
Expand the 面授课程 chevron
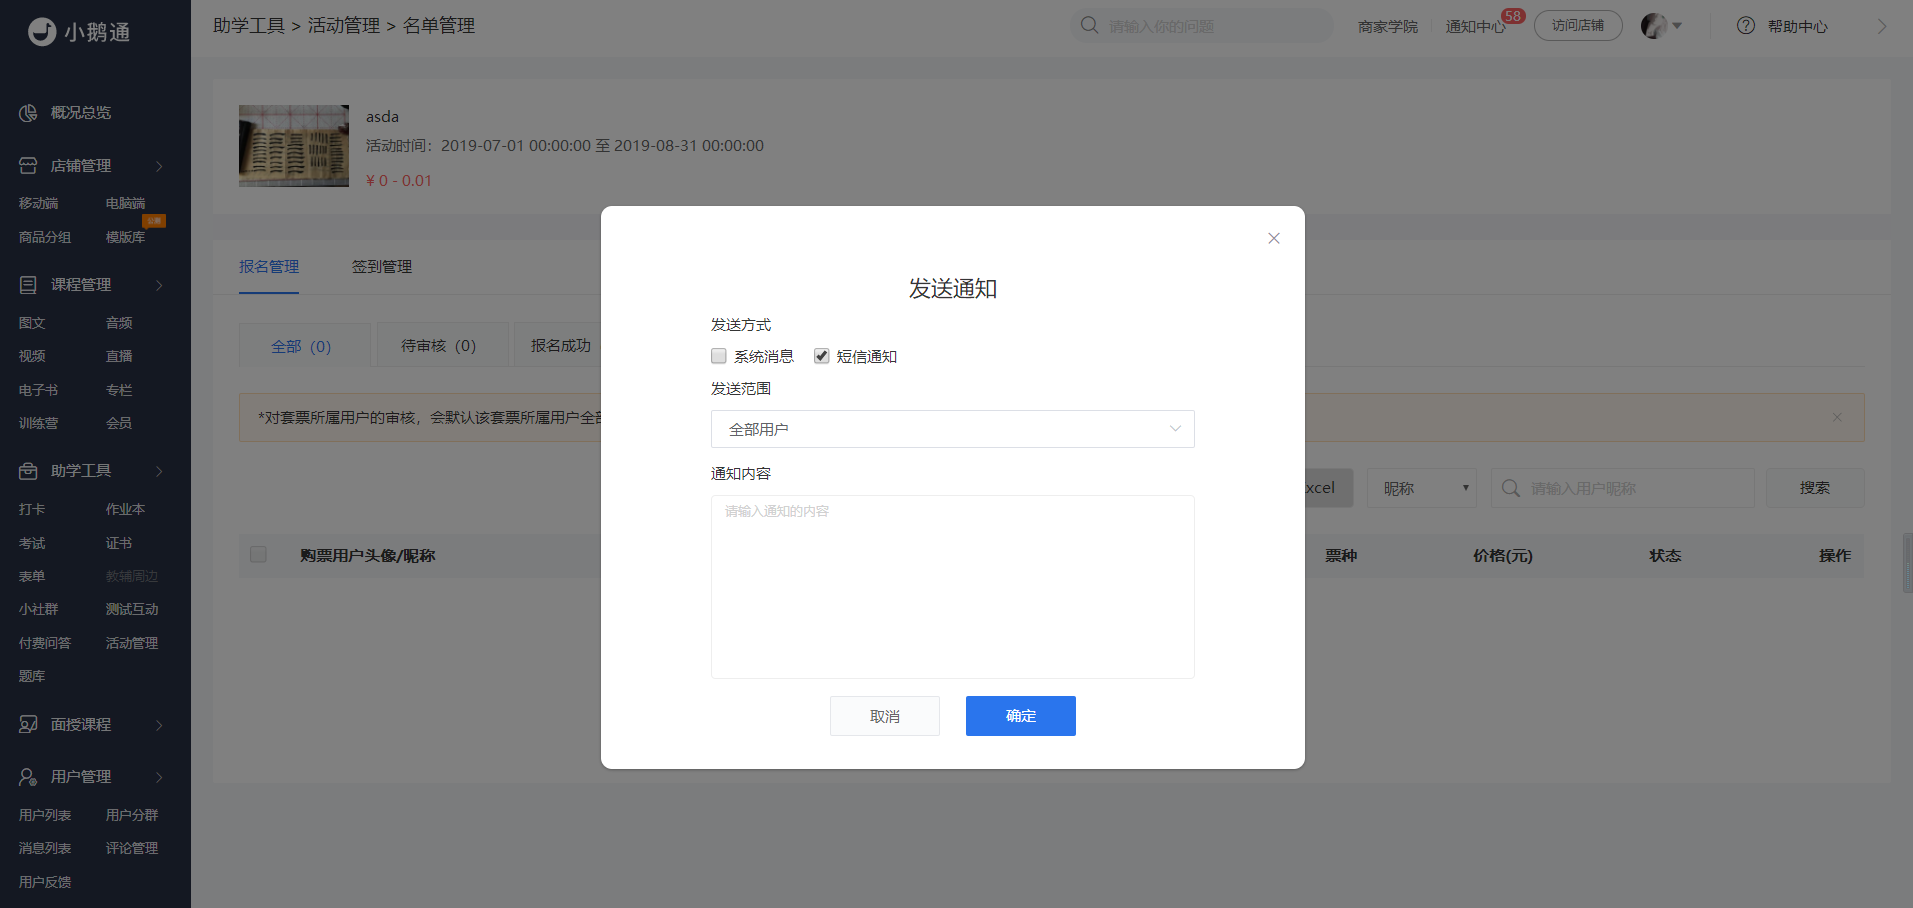point(159,725)
